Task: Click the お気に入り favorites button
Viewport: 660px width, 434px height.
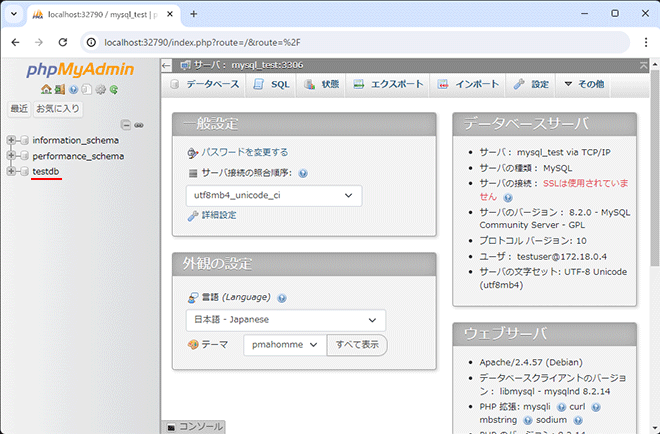Action: (58, 109)
